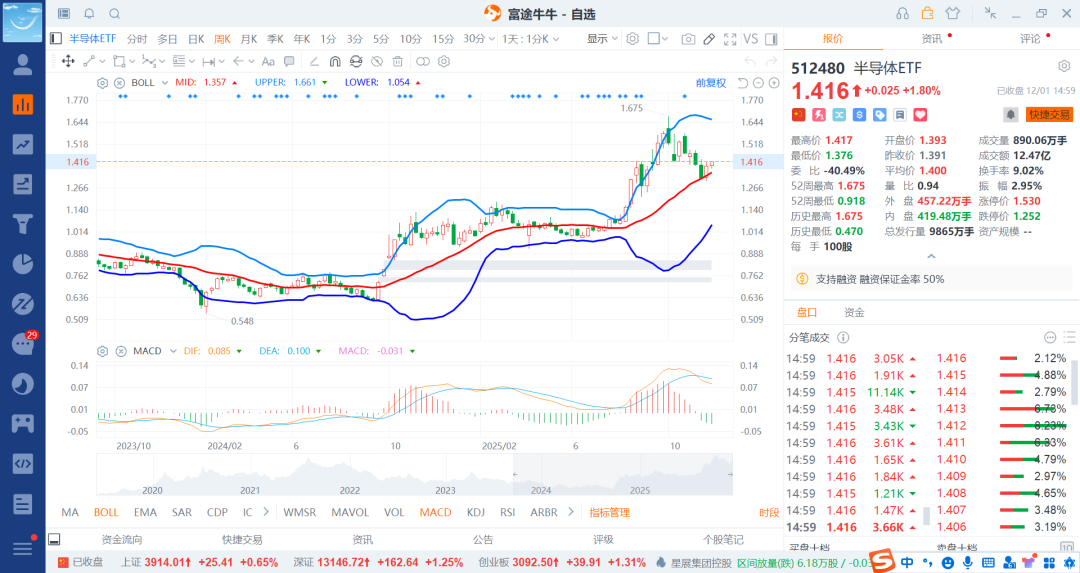
Task: Click the screenshot camera icon in chart toolbar
Action: coord(688,39)
